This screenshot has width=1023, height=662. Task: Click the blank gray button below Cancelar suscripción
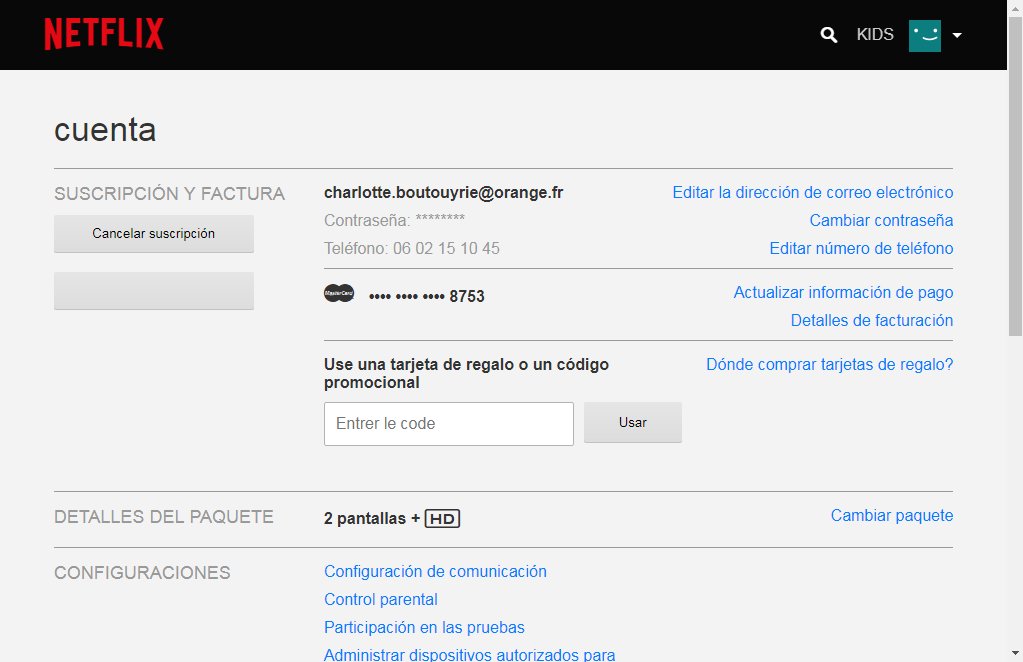coord(154,291)
